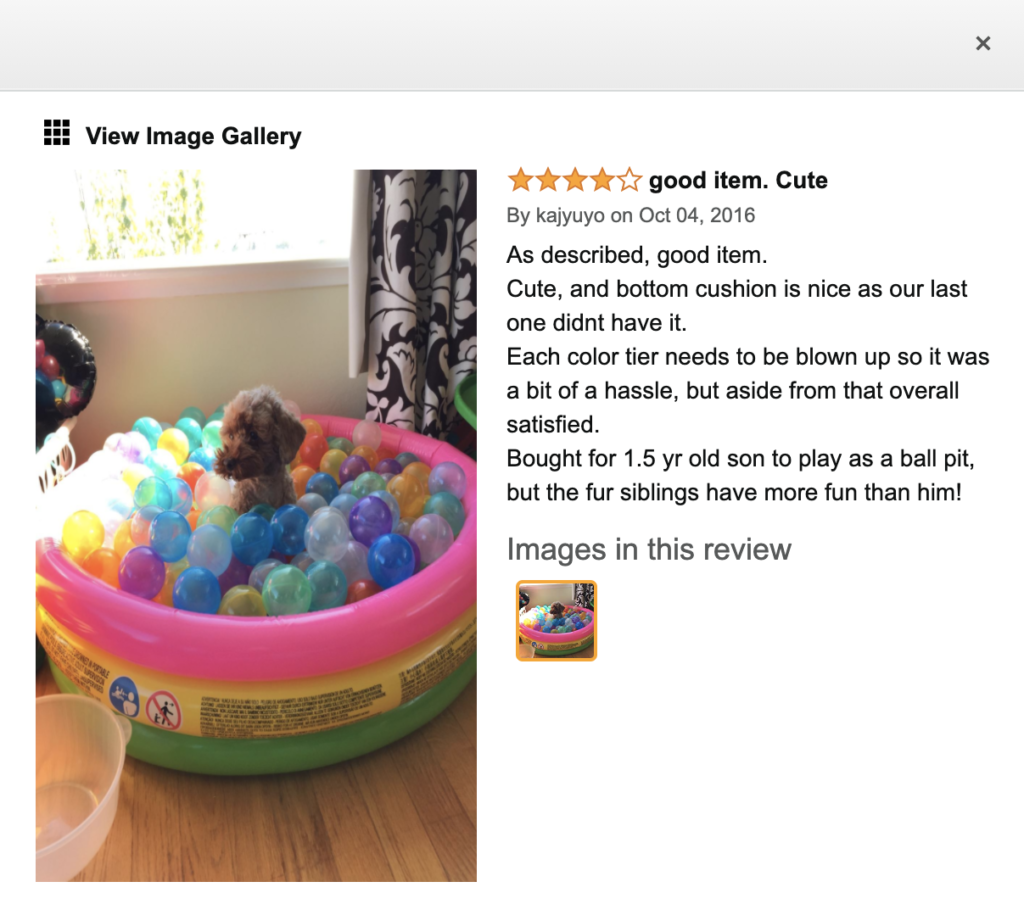1024x904 pixels.
Task: Click the grid icon beside View Image Gallery
Action: coord(57,133)
